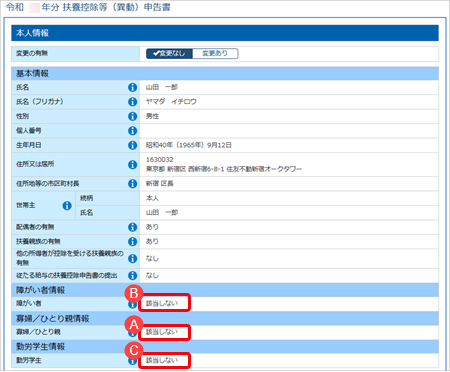
Task: Click the あり value for 扶養親族の有無
Action: pos(152,241)
